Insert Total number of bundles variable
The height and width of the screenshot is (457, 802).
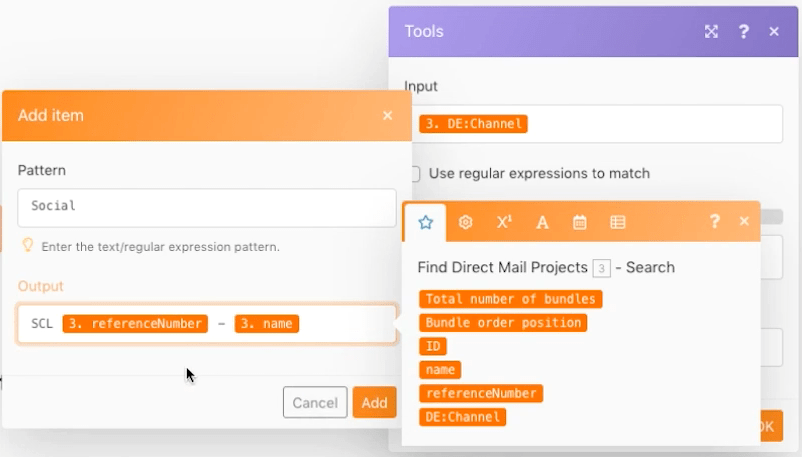tap(510, 299)
